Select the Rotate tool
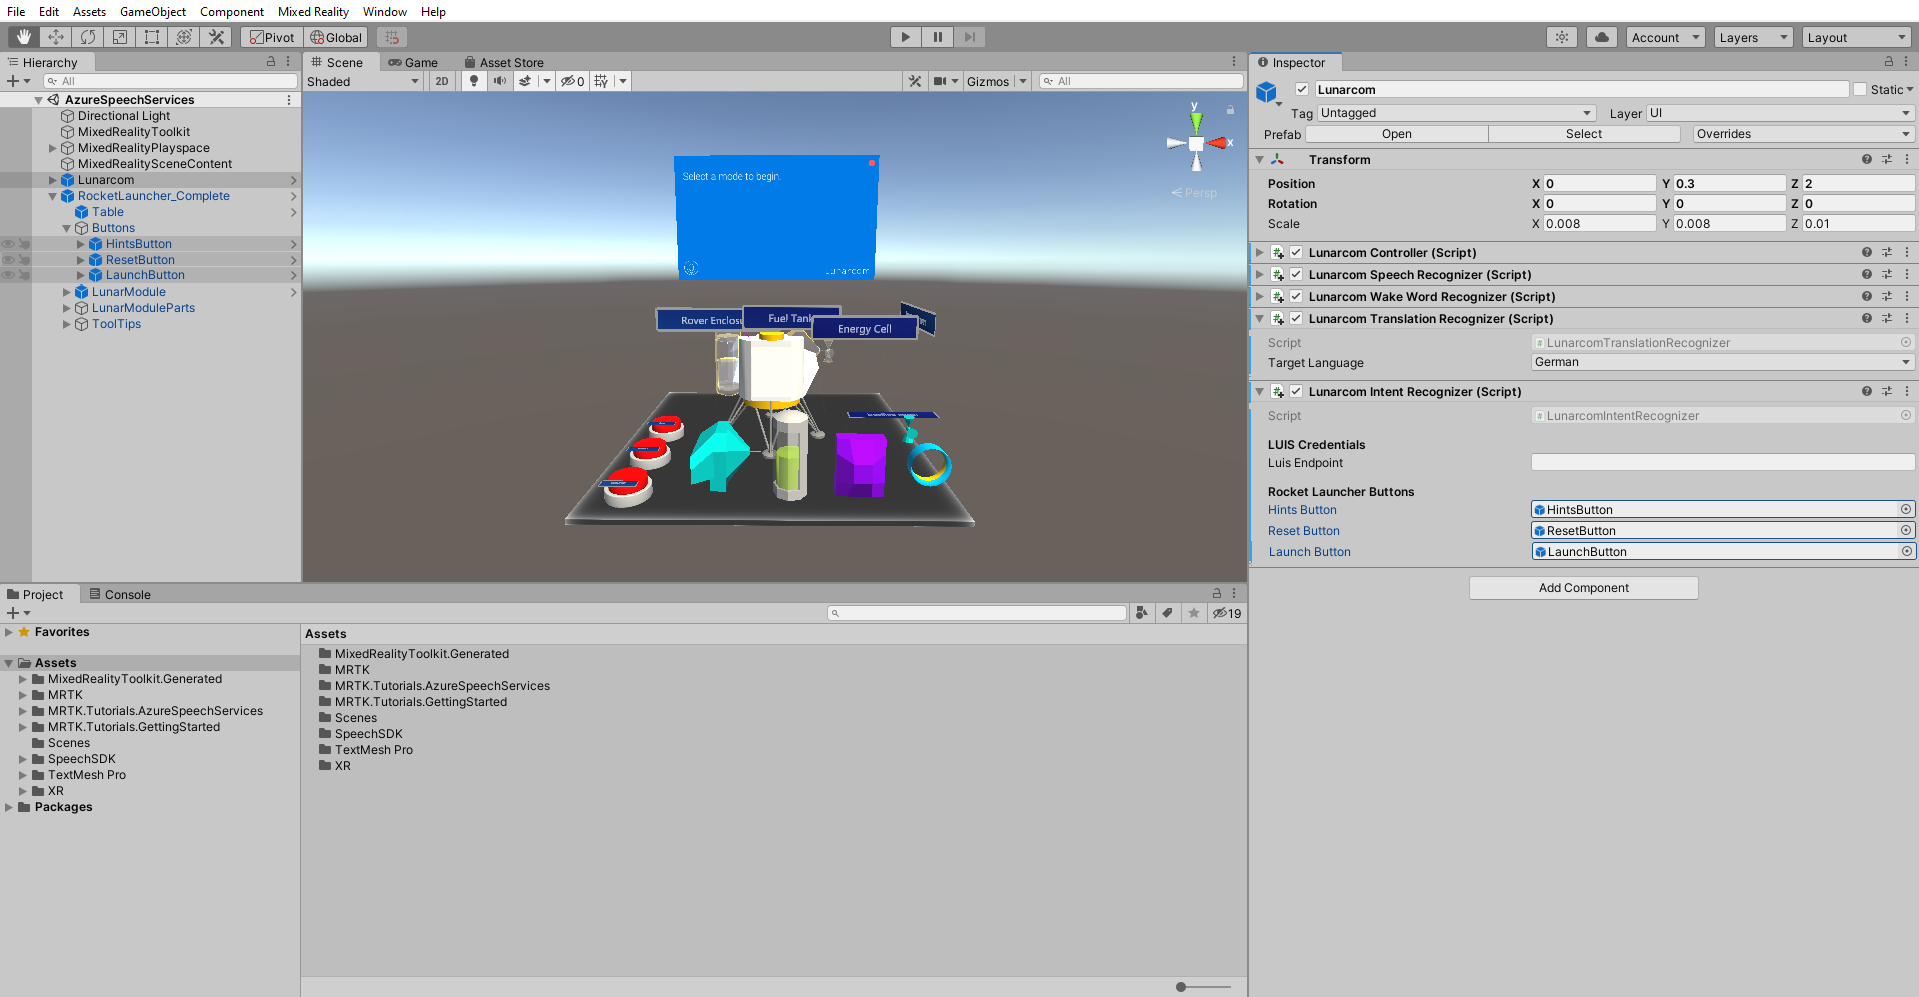 (x=88, y=37)
